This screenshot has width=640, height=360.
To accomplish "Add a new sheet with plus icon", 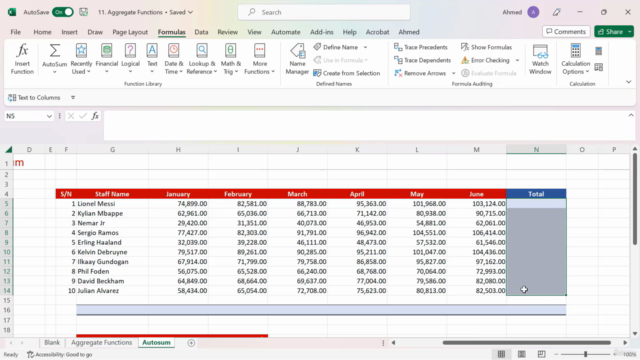I will [191, 343].
